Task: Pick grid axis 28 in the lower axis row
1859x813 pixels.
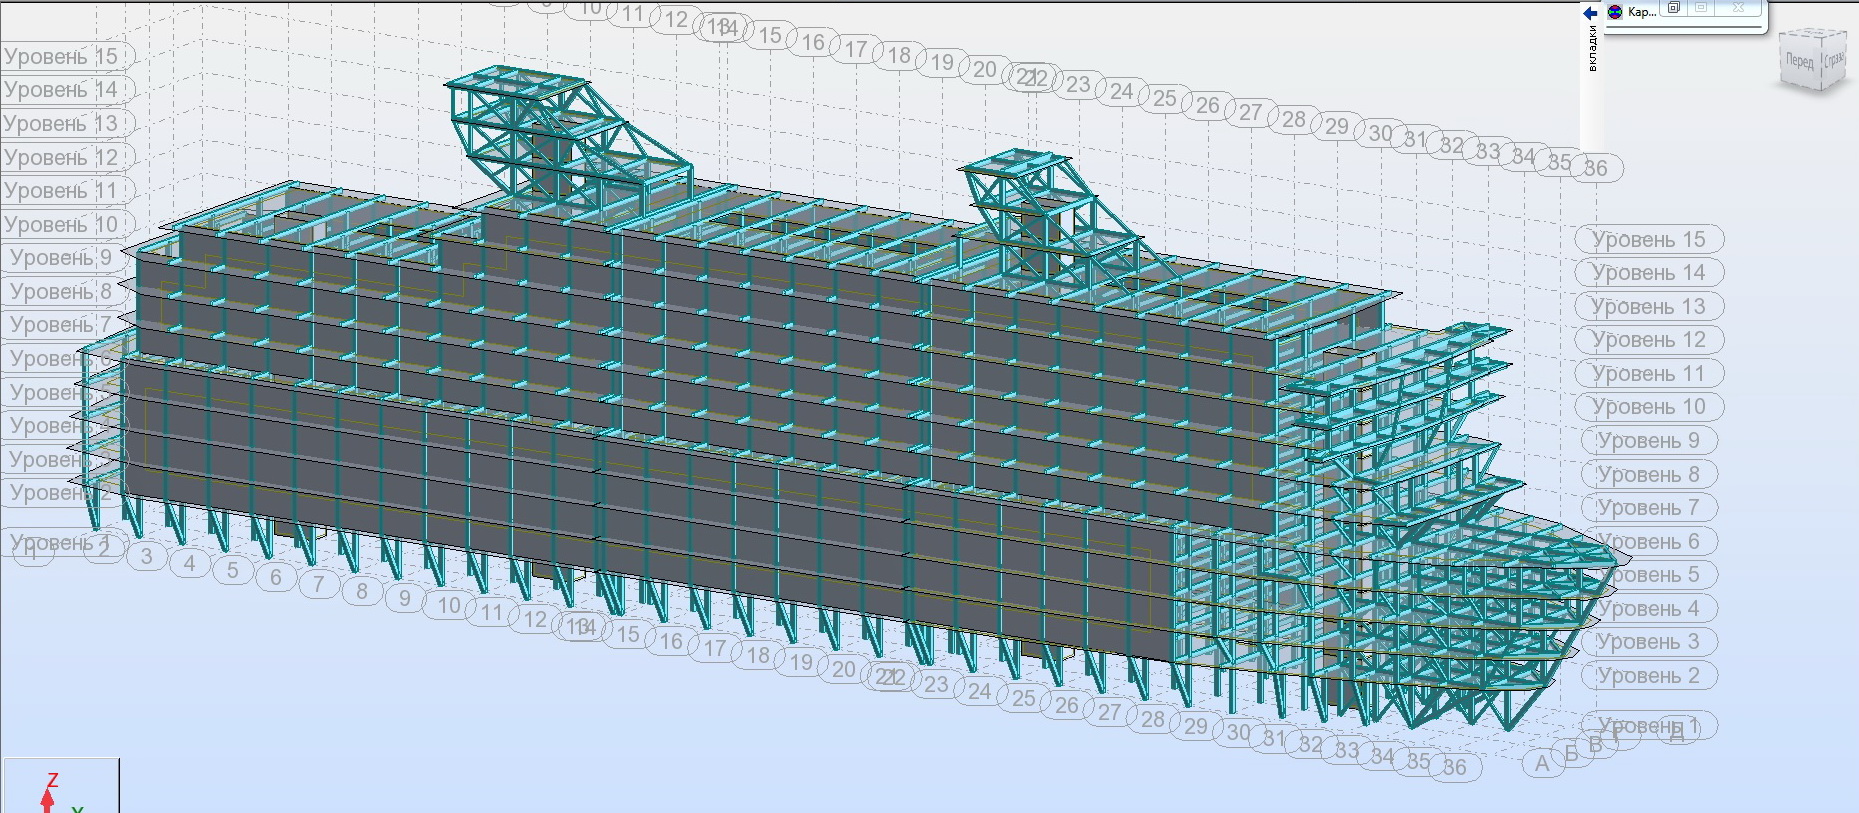Action: (x=1153, y=719)
